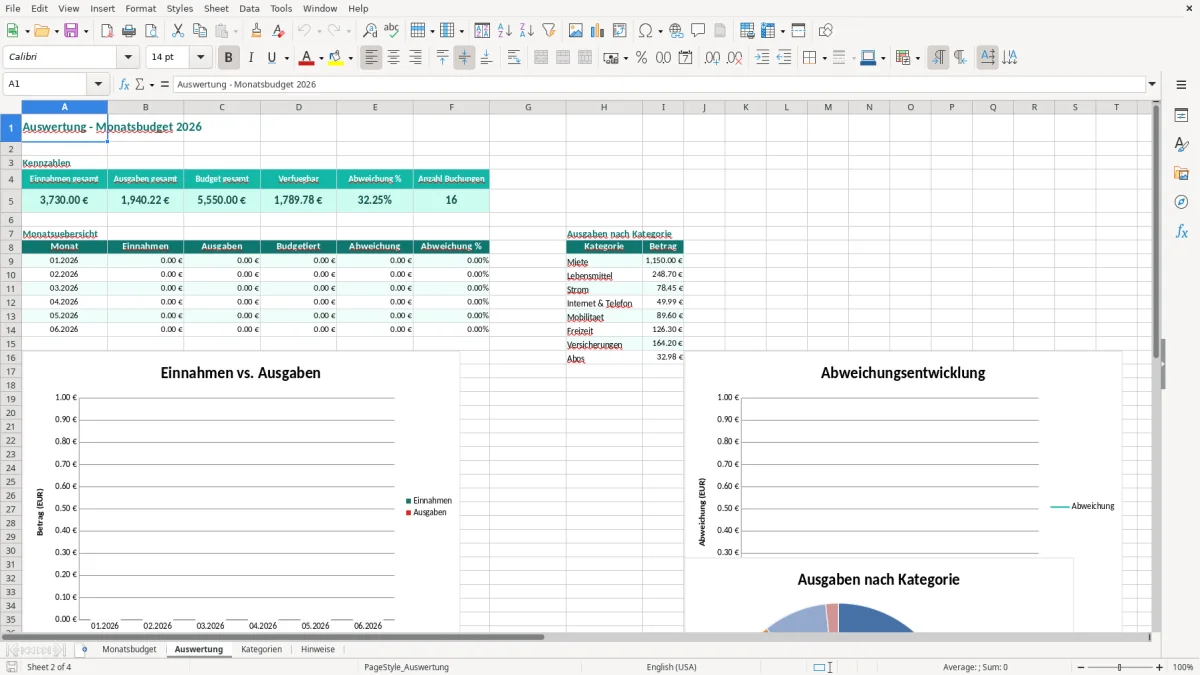Toggle Underline formatting
This screenshot has width=1200, height=675.
coord(272,58)
